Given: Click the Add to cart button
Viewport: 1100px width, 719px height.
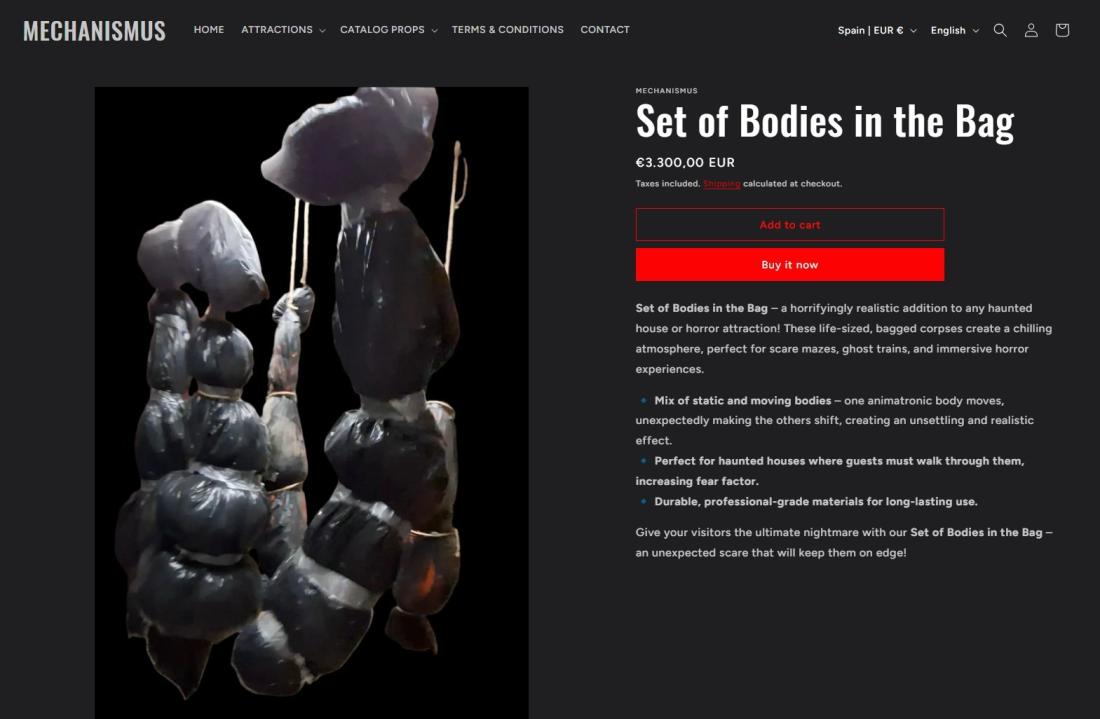Looking at the screenshot, I should (789, 224).
